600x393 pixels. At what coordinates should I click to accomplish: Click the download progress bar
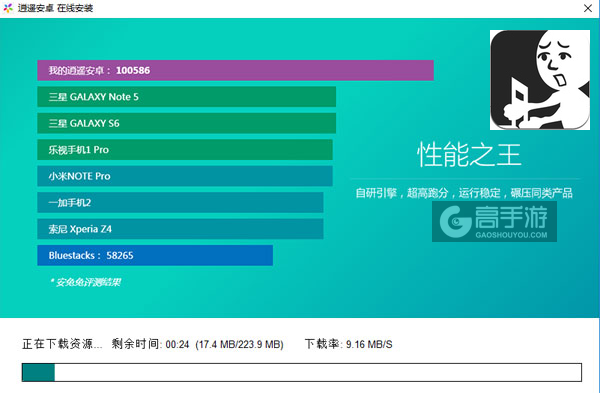(302, 372)
